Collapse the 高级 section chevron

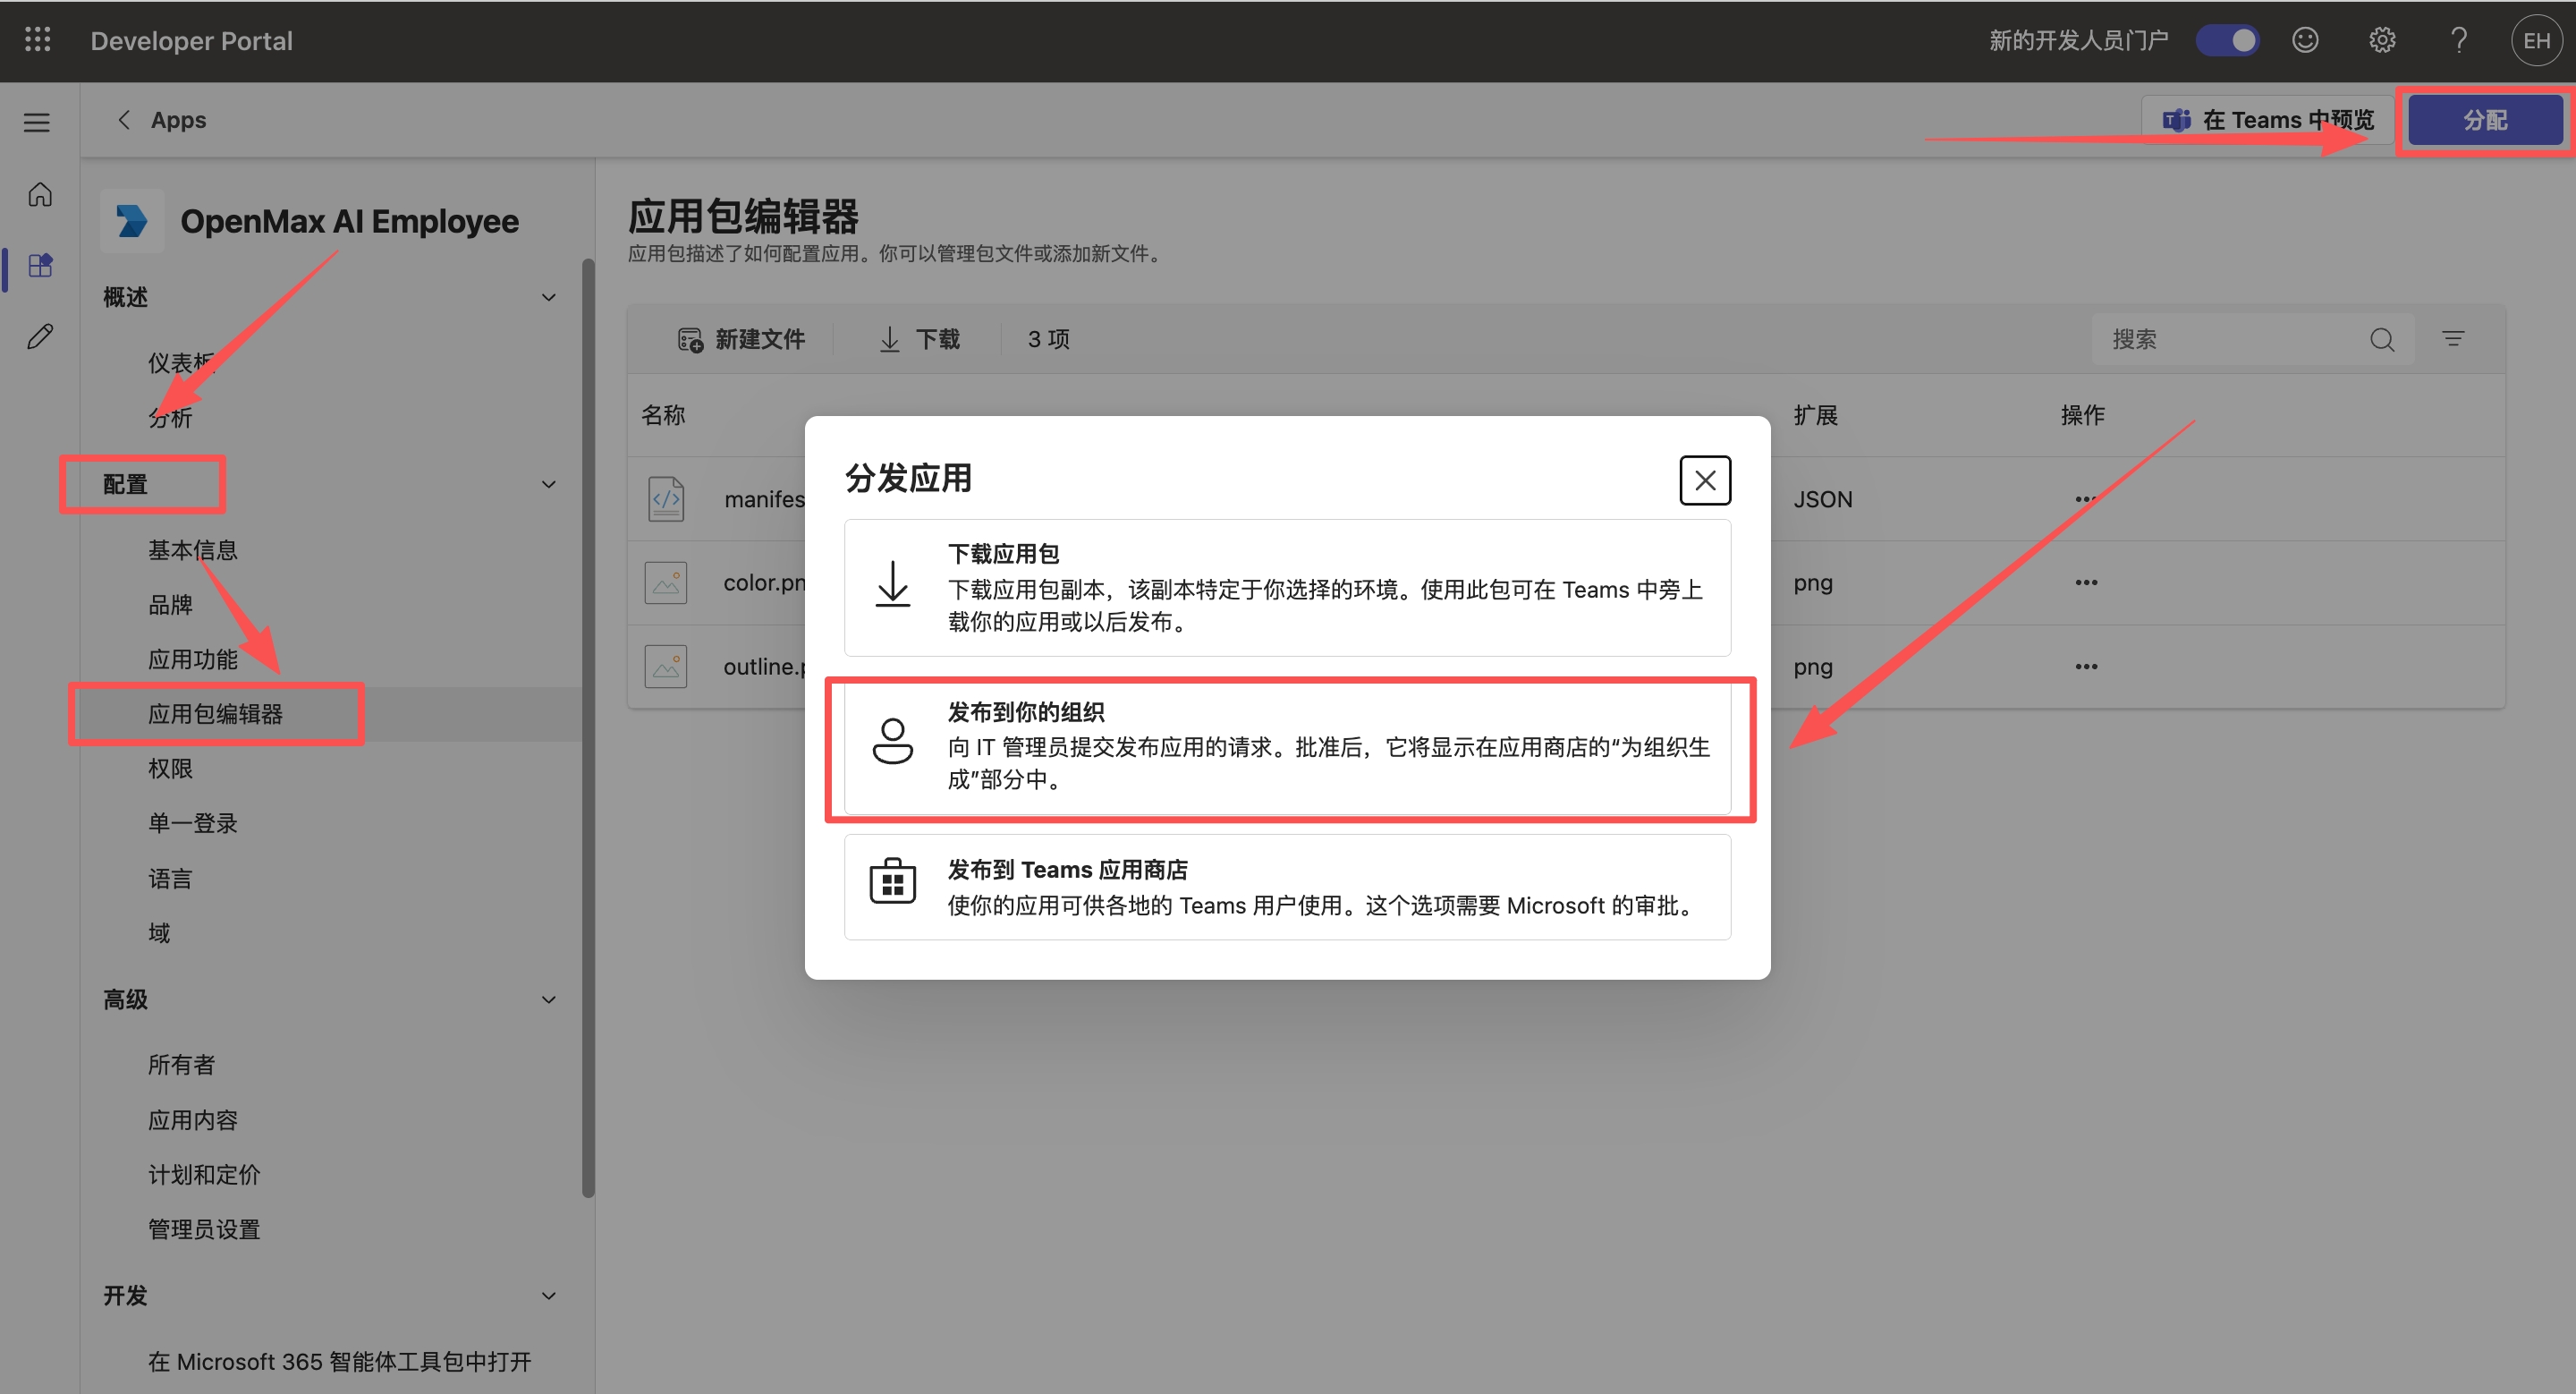549,999
